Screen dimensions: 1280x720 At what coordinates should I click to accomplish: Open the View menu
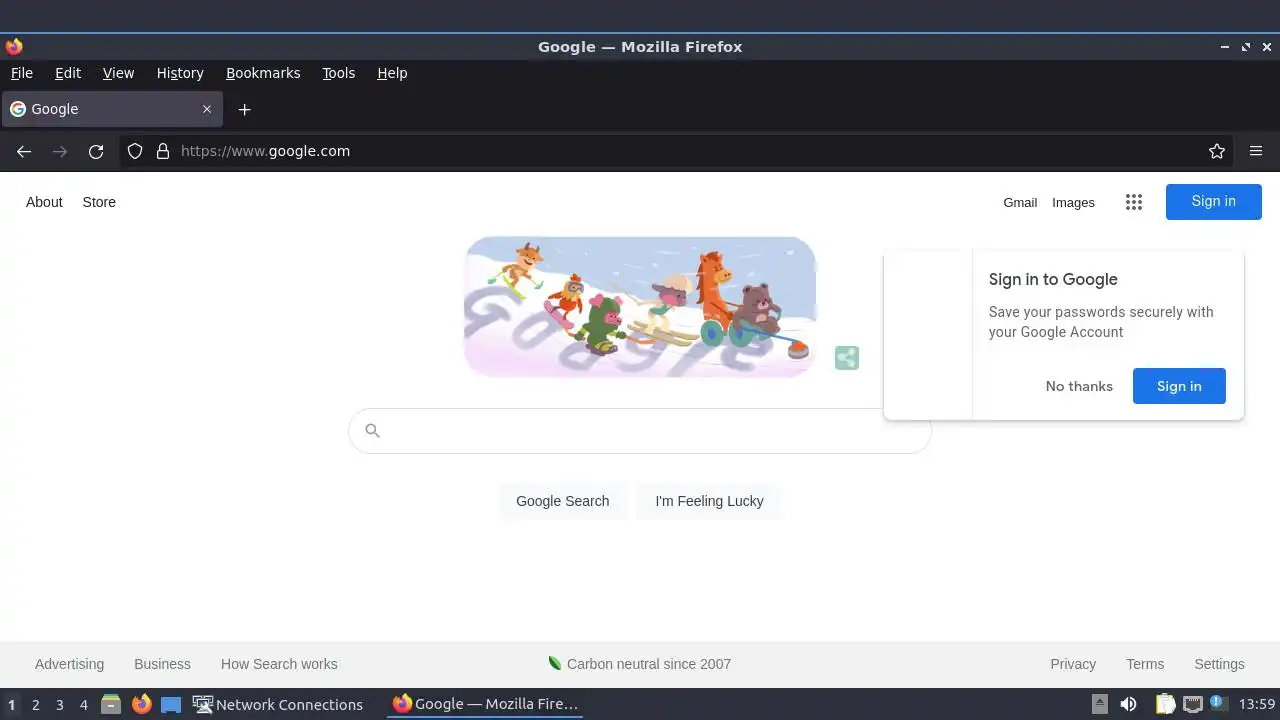click(118, 73)
